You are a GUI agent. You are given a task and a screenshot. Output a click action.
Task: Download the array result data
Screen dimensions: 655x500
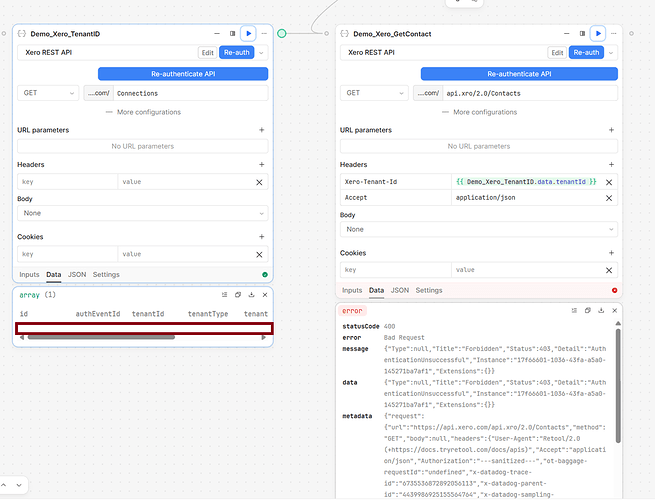point(251,295)
